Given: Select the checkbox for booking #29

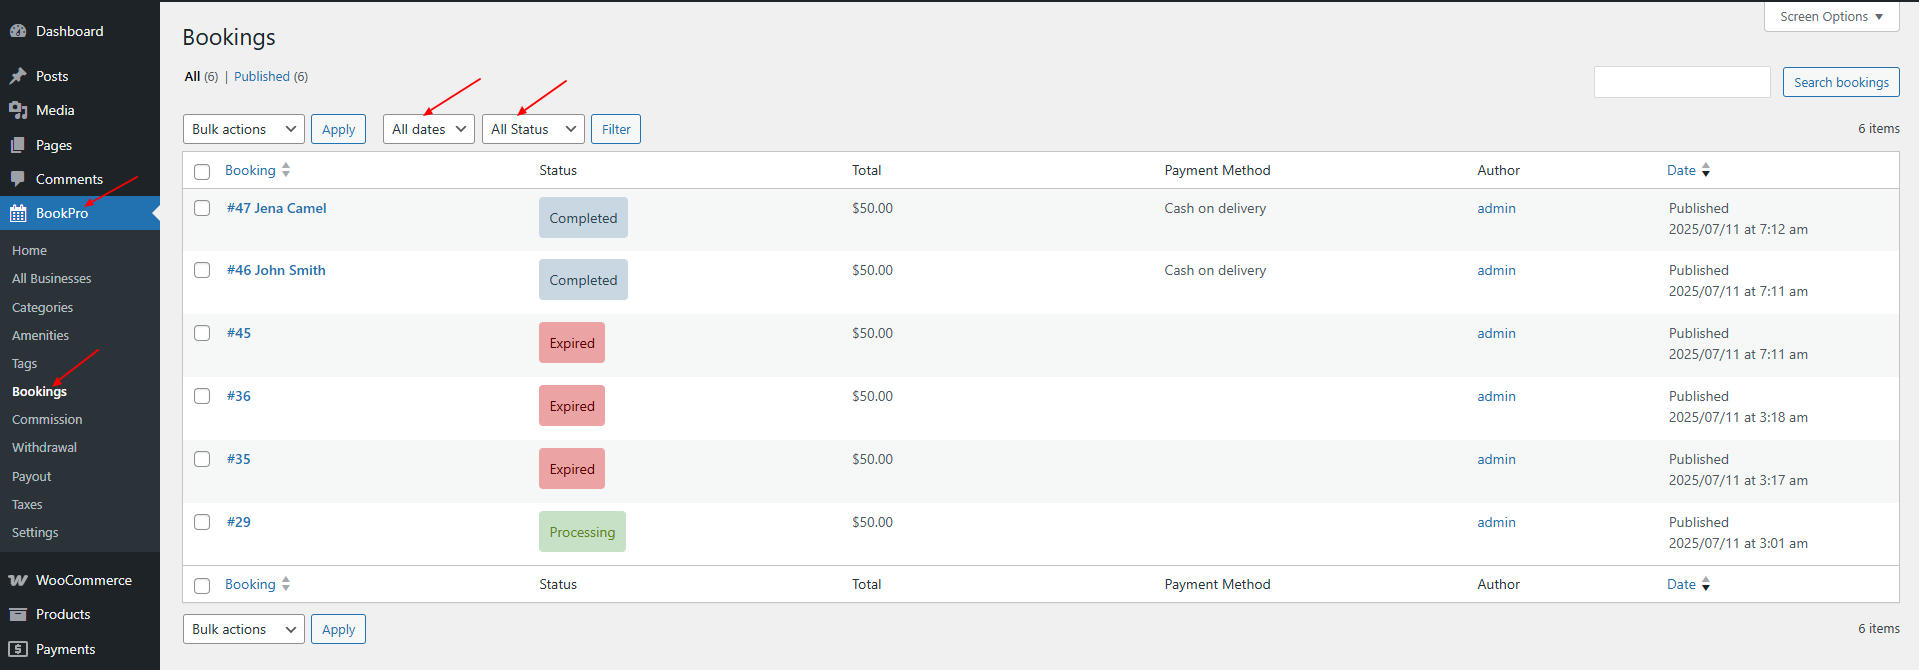Looking at the screenshot, I should (202, 522).
